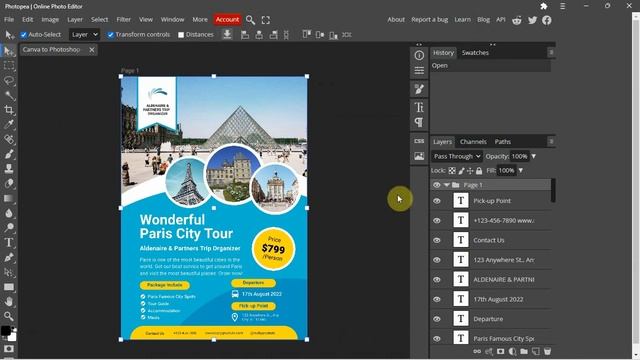Image resolution: width=640 pixels, height=360 pixels.
Task: Select the Rectangle shape tool
Action: coord(9,287)
